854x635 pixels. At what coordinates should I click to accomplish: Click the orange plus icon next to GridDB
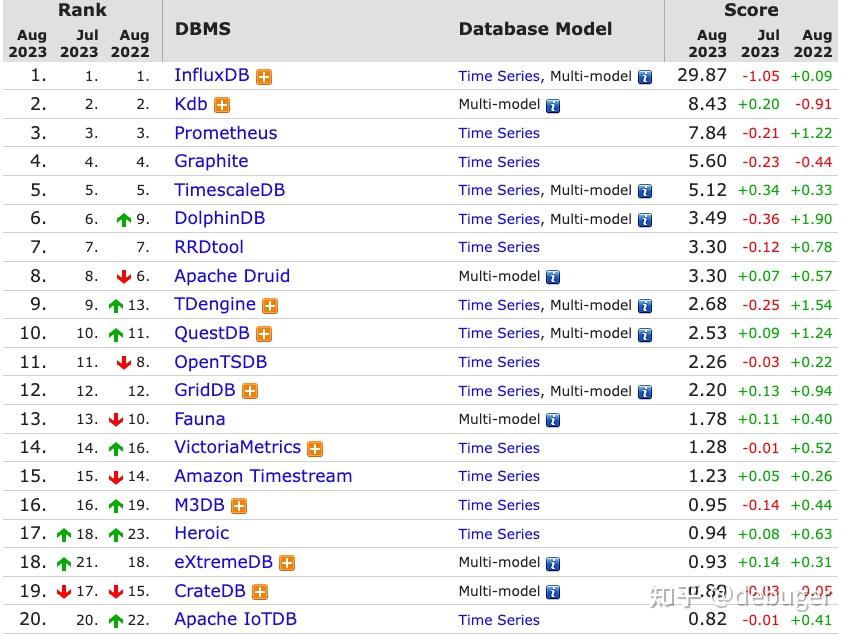click(250, 392)
